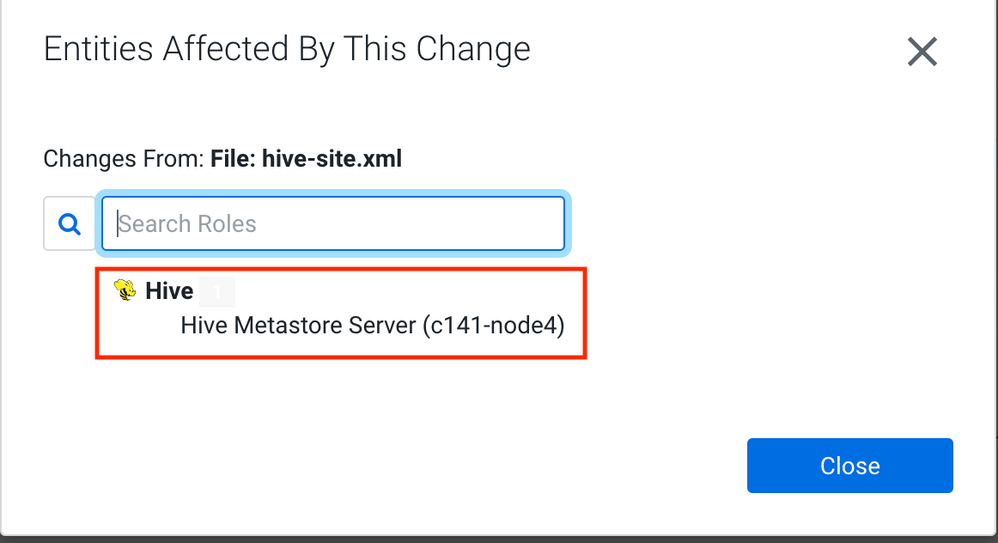Click the Hive bee service icon
The height and width of the screenshot is (543, 998).
(124, 291)
